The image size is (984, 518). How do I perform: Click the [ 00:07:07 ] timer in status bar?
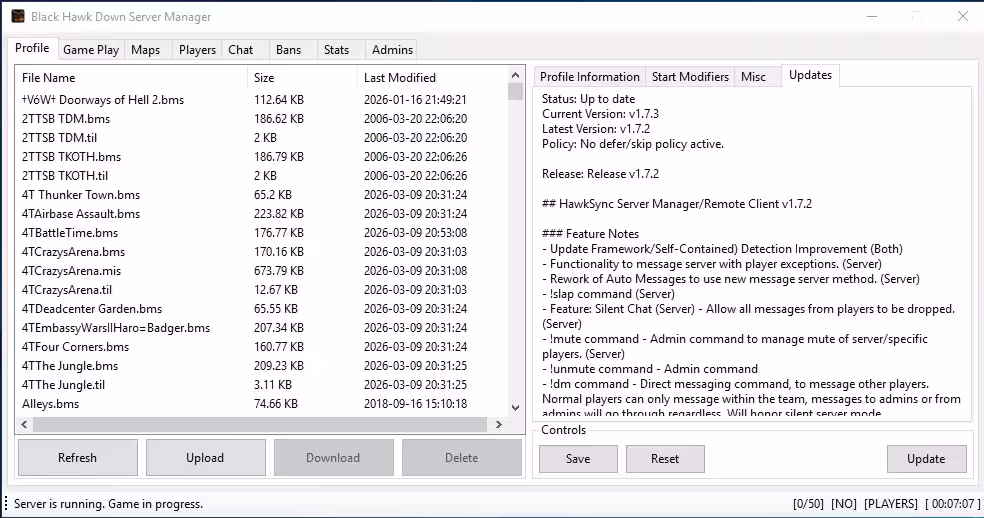pos(953,504)
